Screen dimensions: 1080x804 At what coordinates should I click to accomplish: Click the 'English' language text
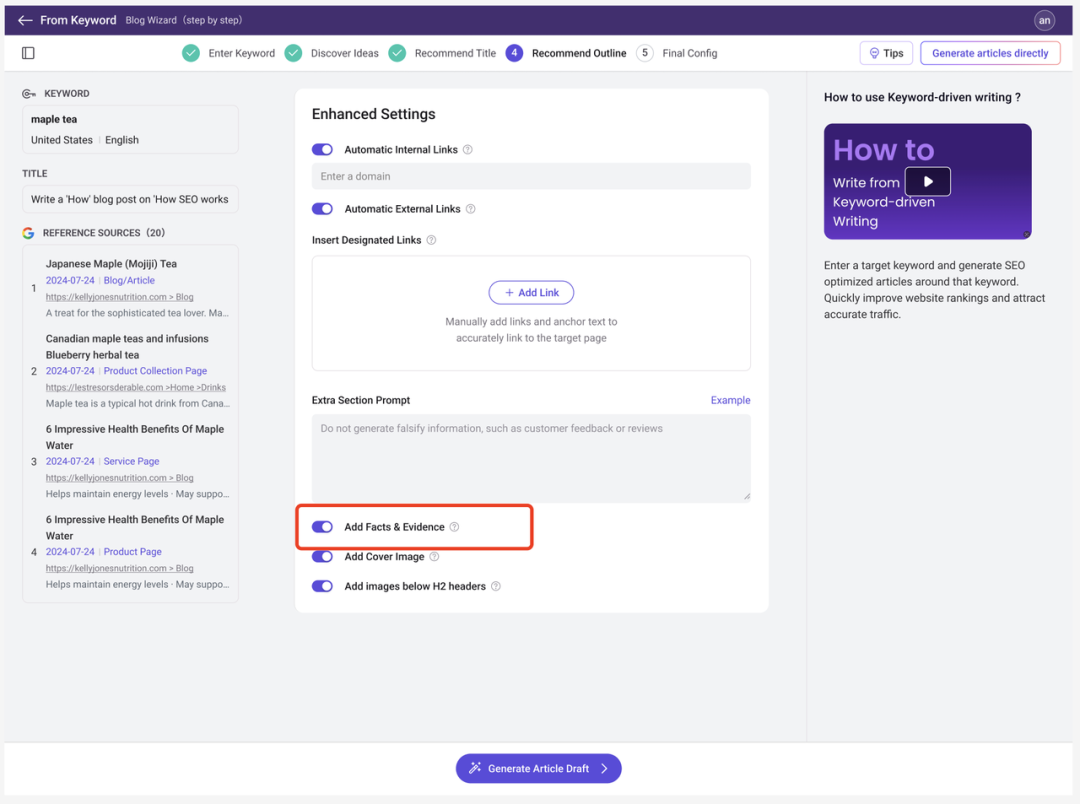[122, 140]
